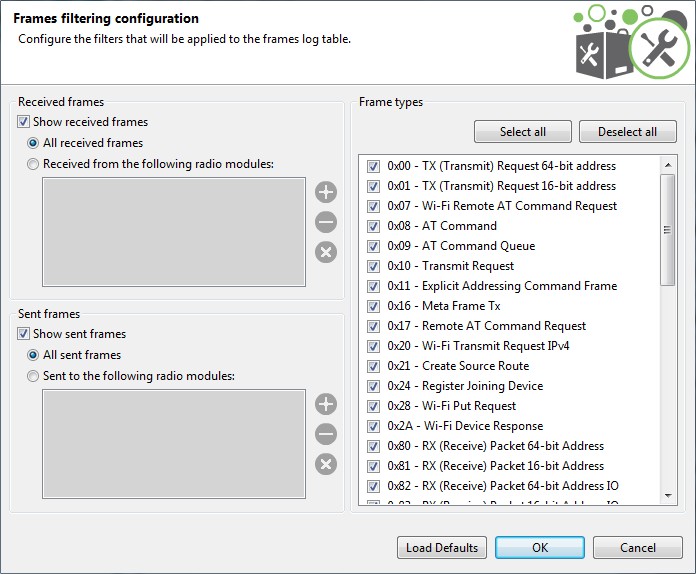Image resolution: width=696 pixels, height=574 pixels.
Task: Click the remove icon beside sent radio modules list
Action: pyautogui.click(x=326, y=434)
